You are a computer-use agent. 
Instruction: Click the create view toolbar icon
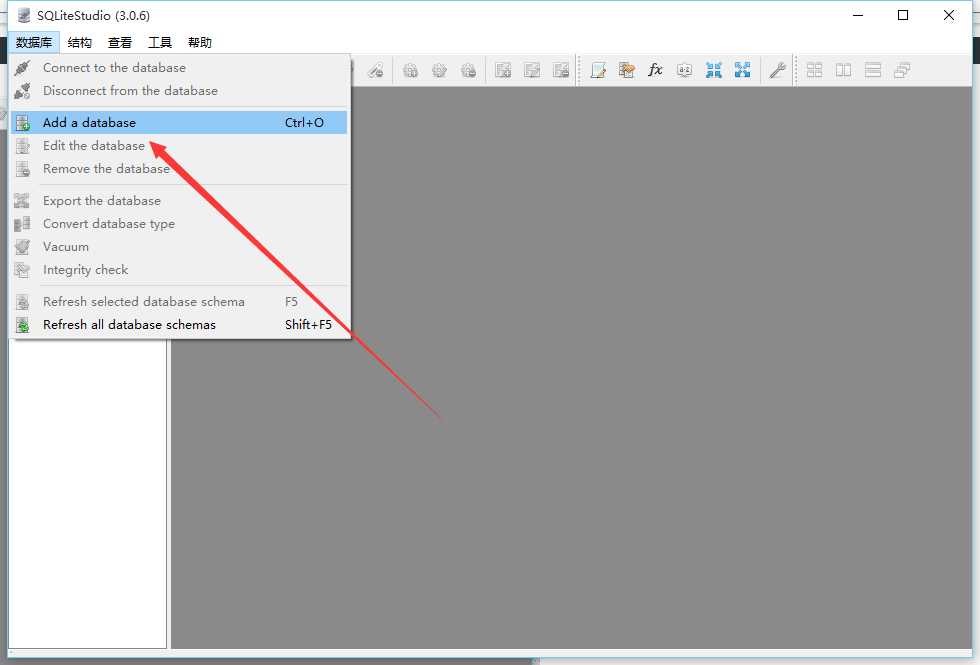click(x=503, y=70)
